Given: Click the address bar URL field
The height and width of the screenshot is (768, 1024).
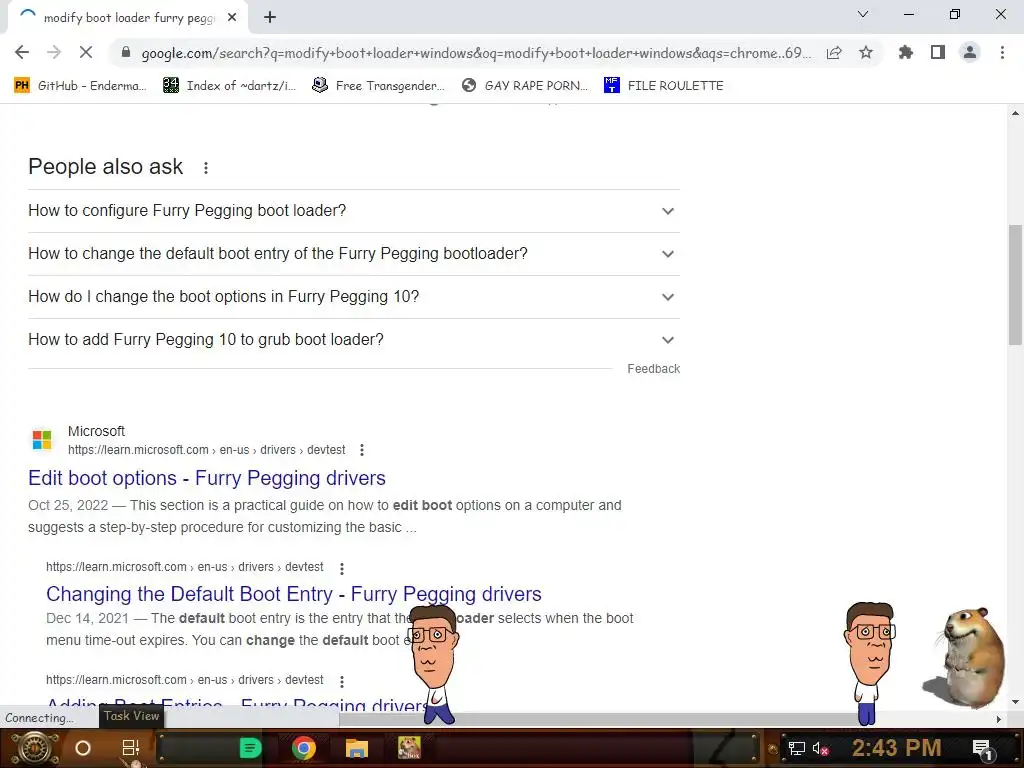Looking at the screenshot, I should (x=476, y=53).
